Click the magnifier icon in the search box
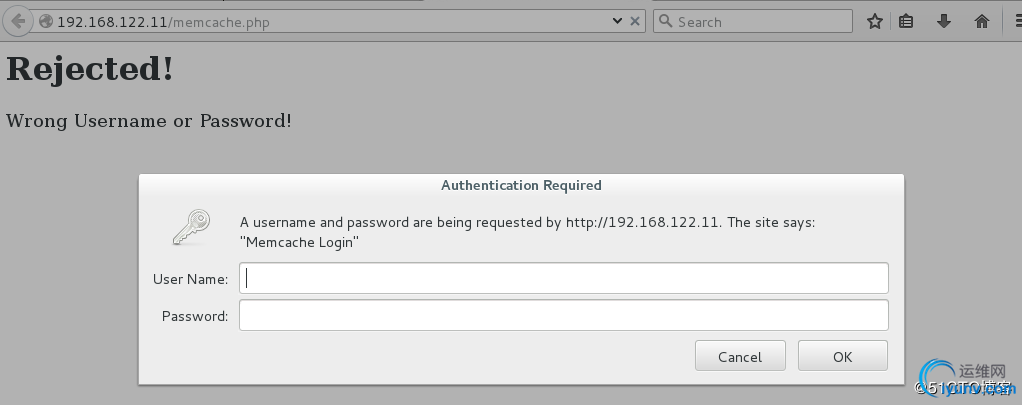Screen dimensions: 1022x405 coord(665,21)
